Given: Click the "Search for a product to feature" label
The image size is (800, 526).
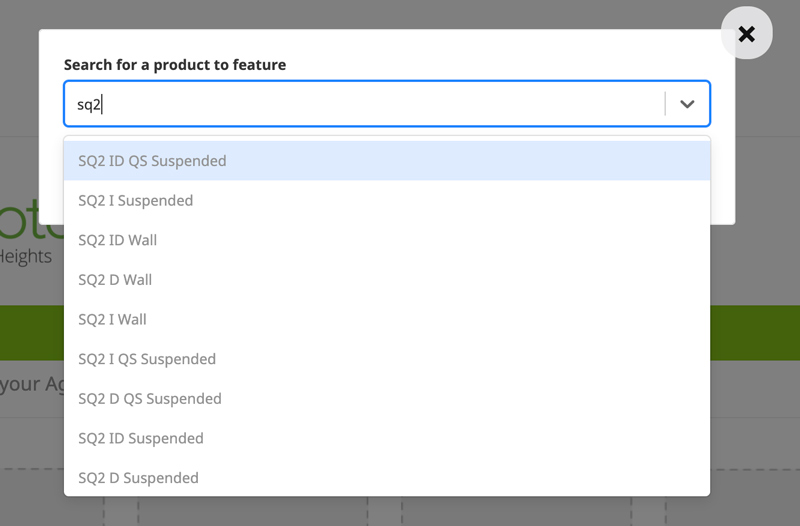Looking at the screenshot, I should point(175,65).
